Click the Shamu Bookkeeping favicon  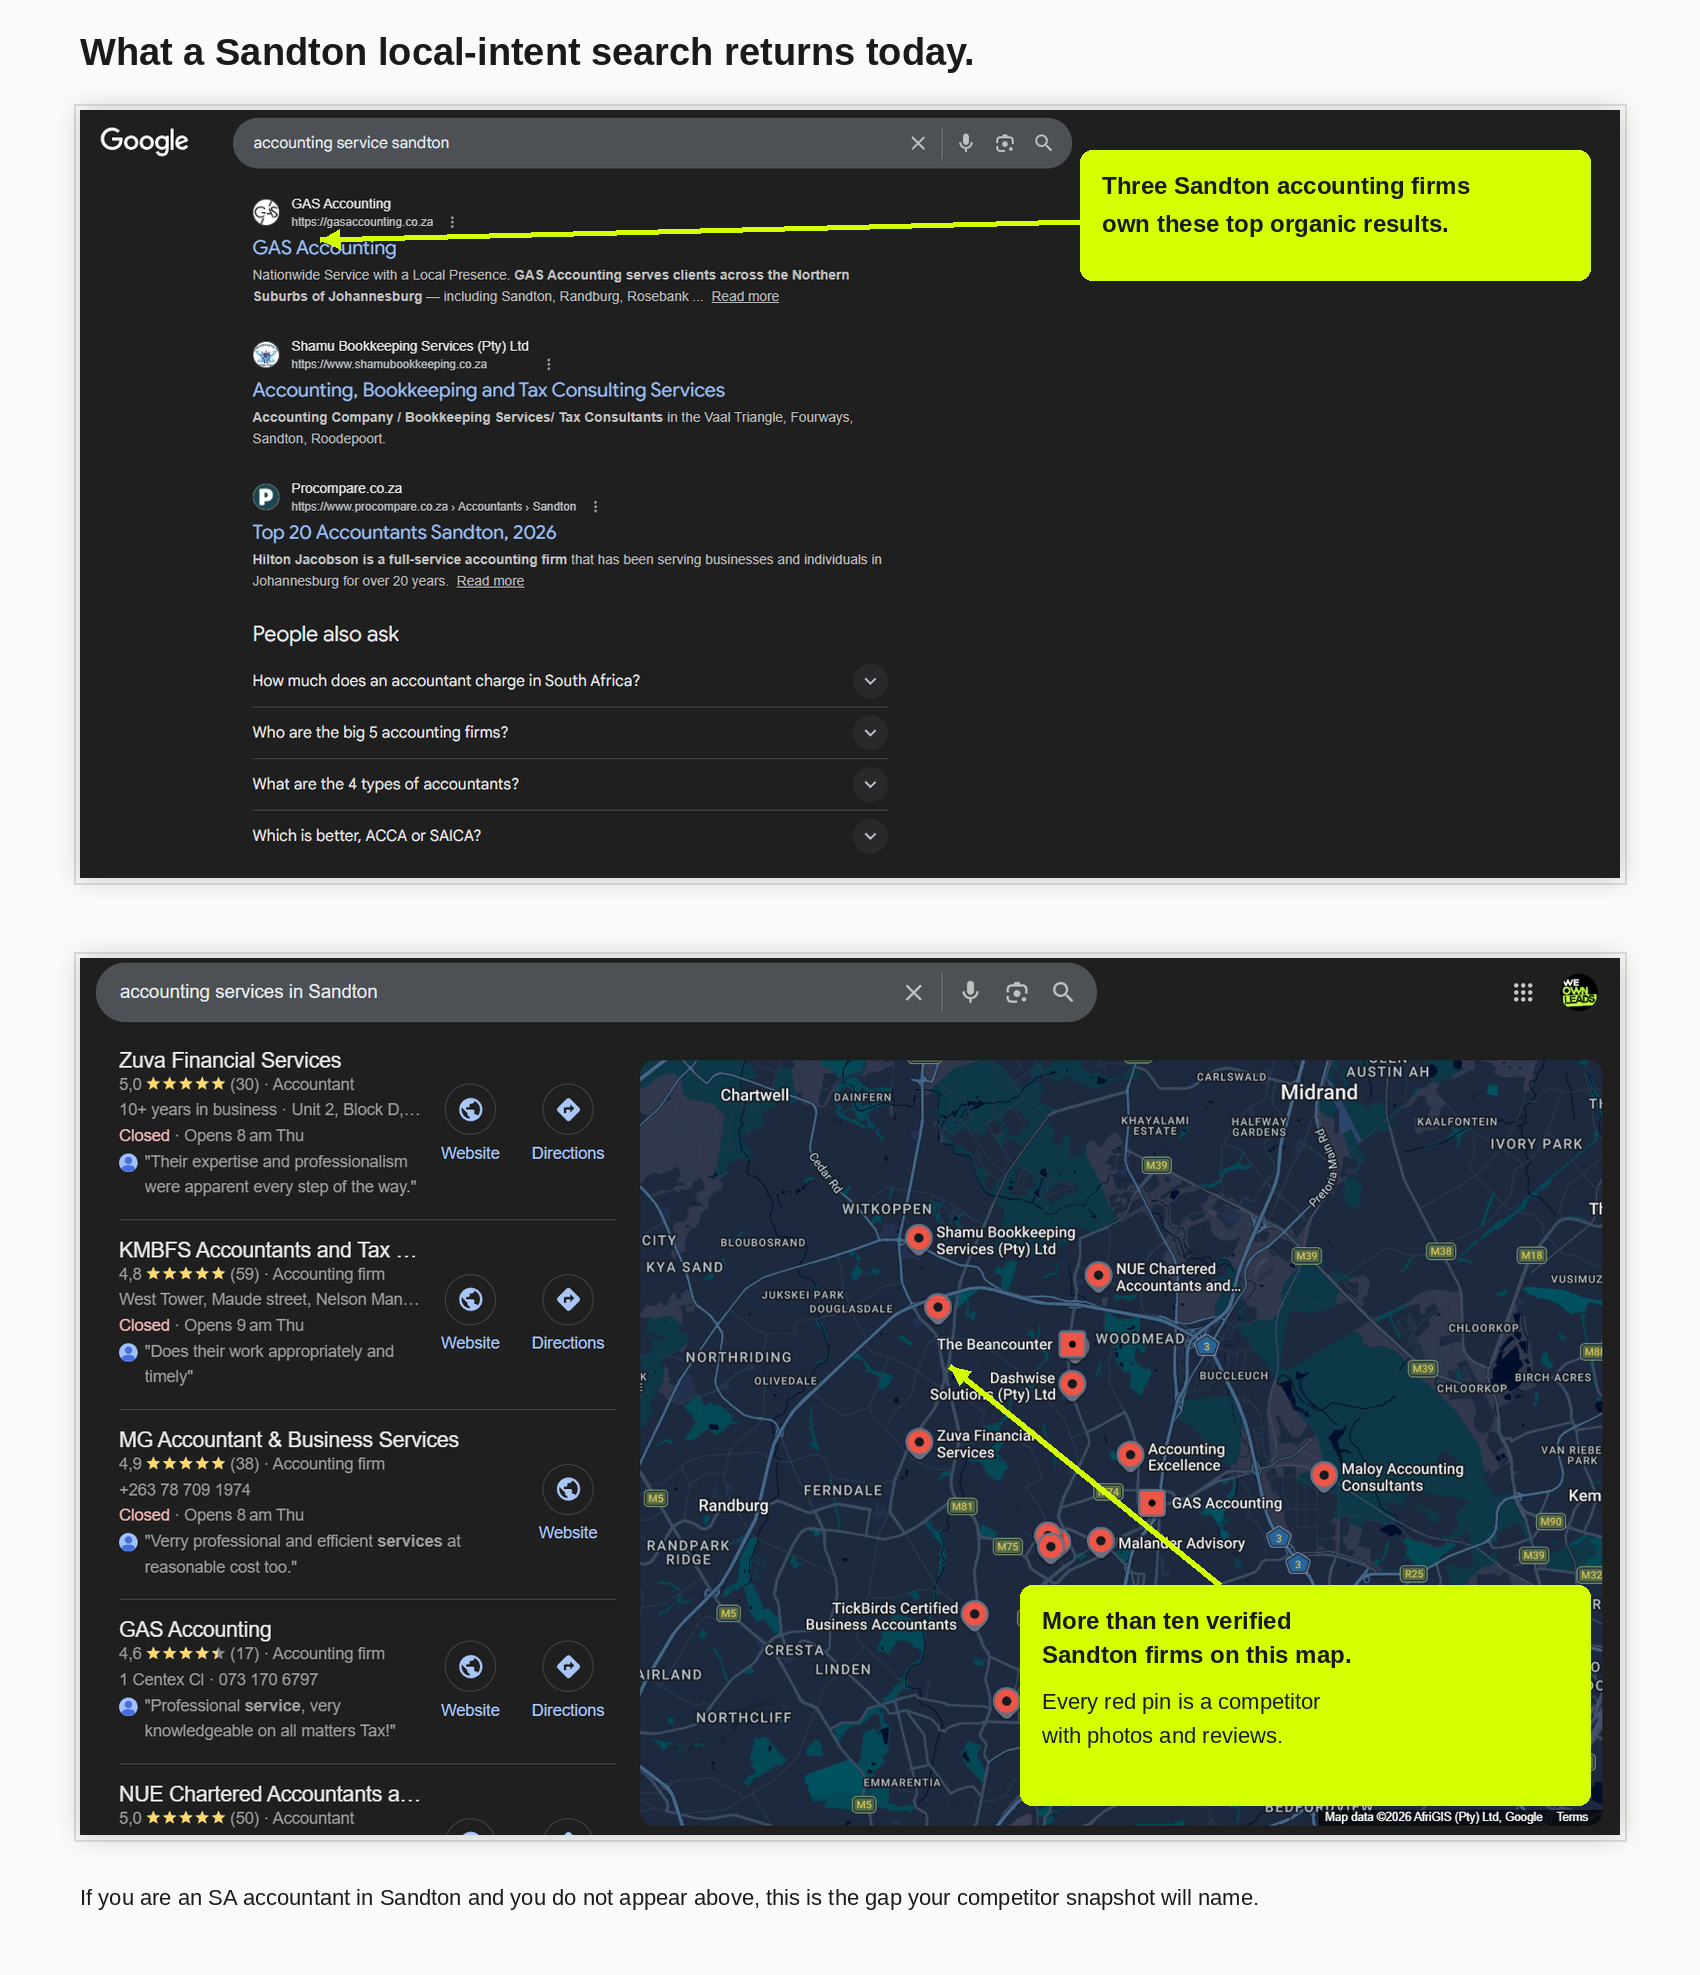266,354
